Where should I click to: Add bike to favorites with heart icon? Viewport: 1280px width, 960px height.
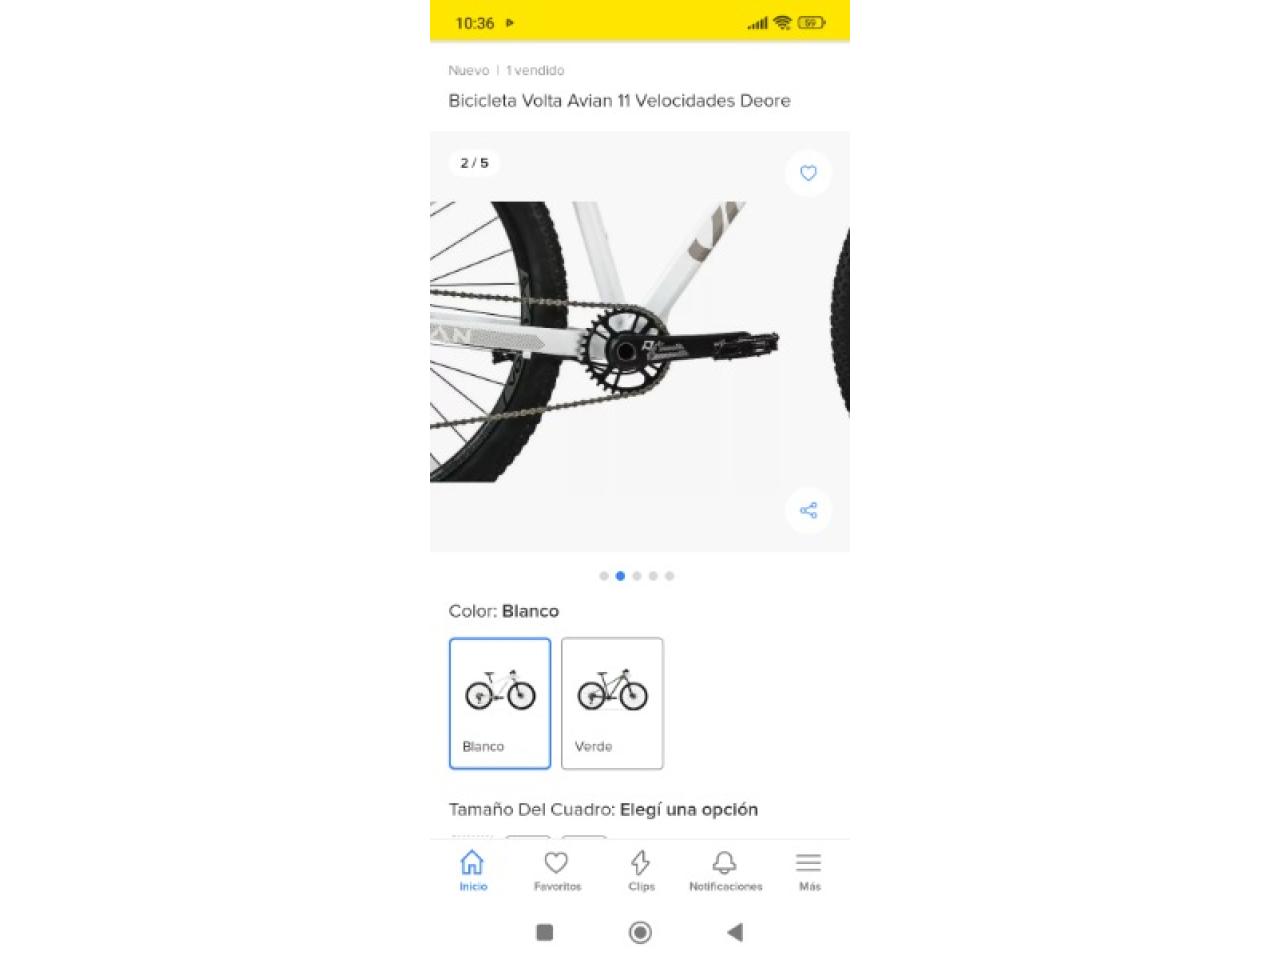(808, 173)
